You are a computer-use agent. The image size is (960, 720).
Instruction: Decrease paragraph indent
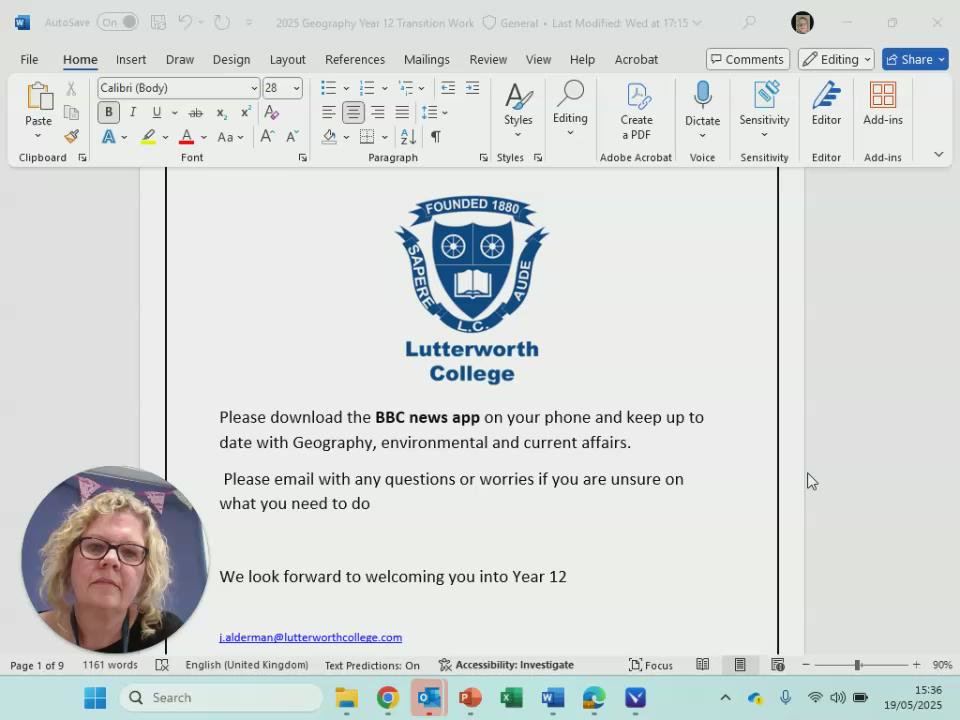[448, 88]
